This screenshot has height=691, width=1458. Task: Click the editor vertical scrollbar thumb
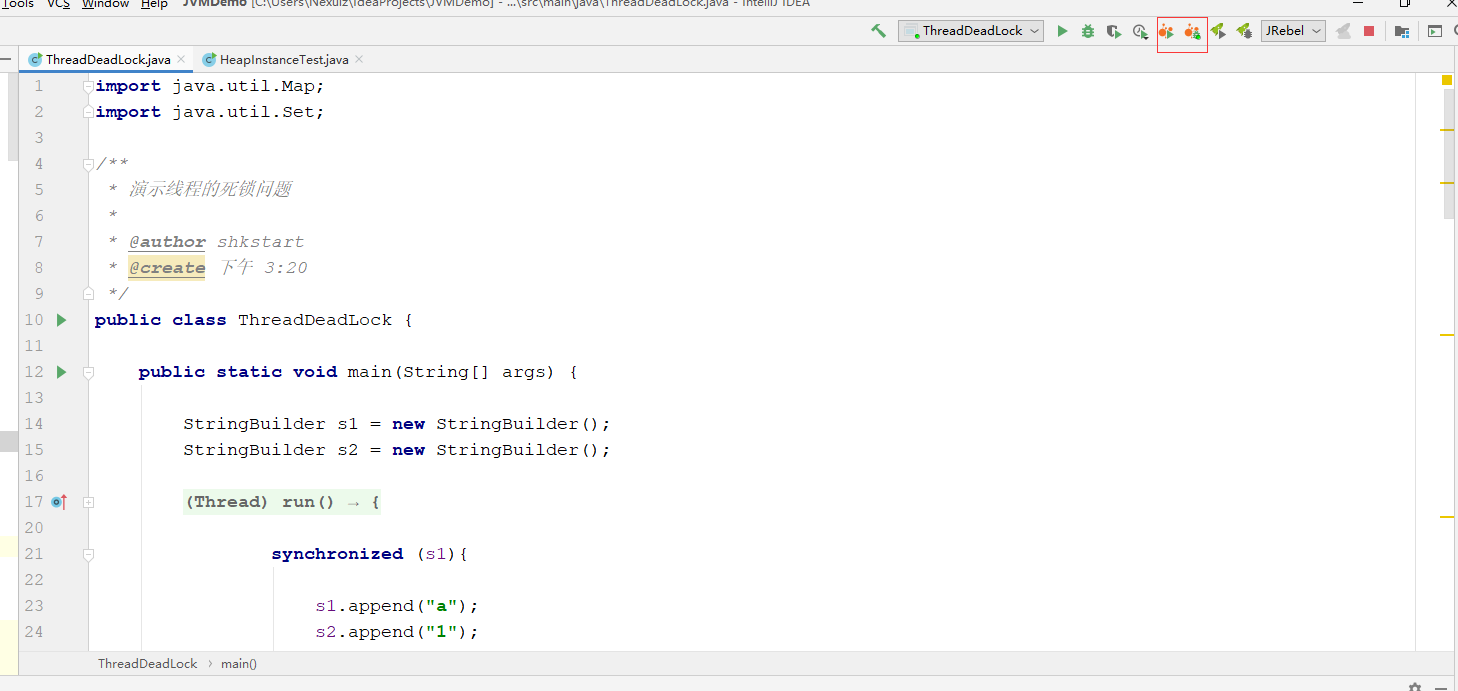[x=1449, y=154]
